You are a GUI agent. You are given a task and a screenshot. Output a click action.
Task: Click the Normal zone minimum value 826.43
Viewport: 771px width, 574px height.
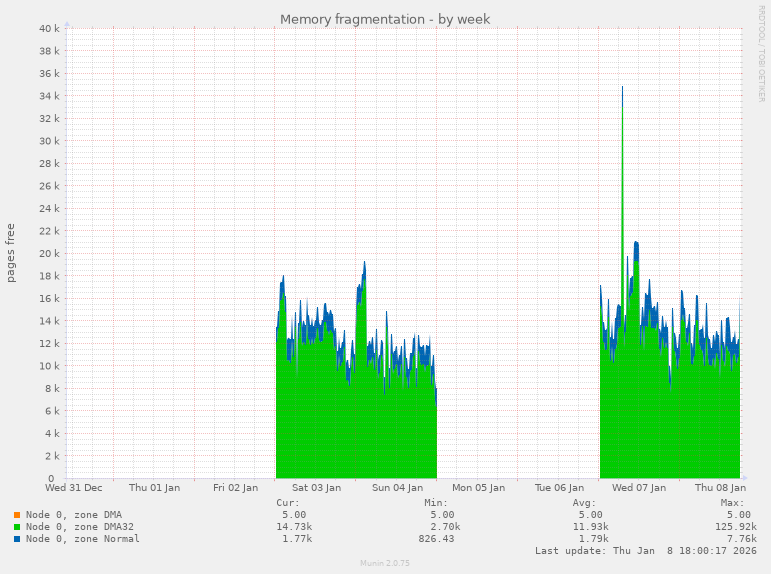pyautogui.click(x=436, y=539)
